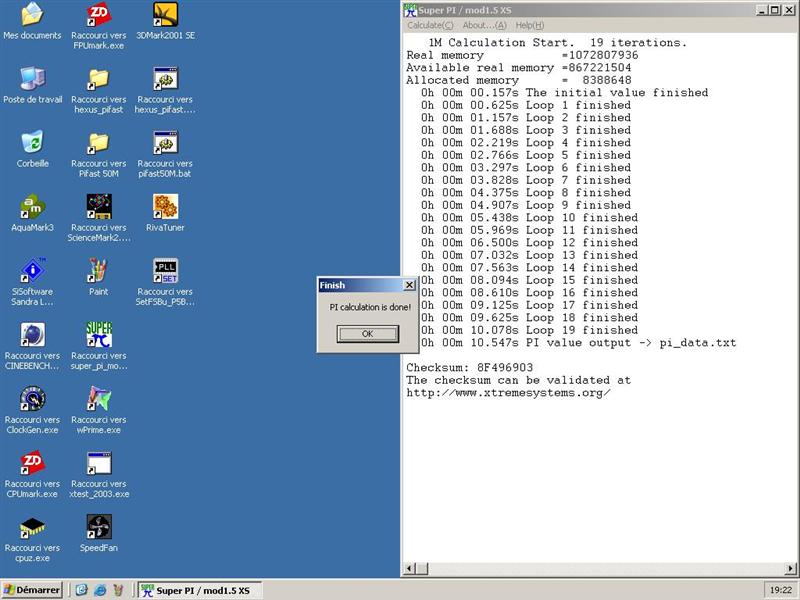
Task: Click the right arrow of horizontal scrollbar
Action: (x=790, y=568)
